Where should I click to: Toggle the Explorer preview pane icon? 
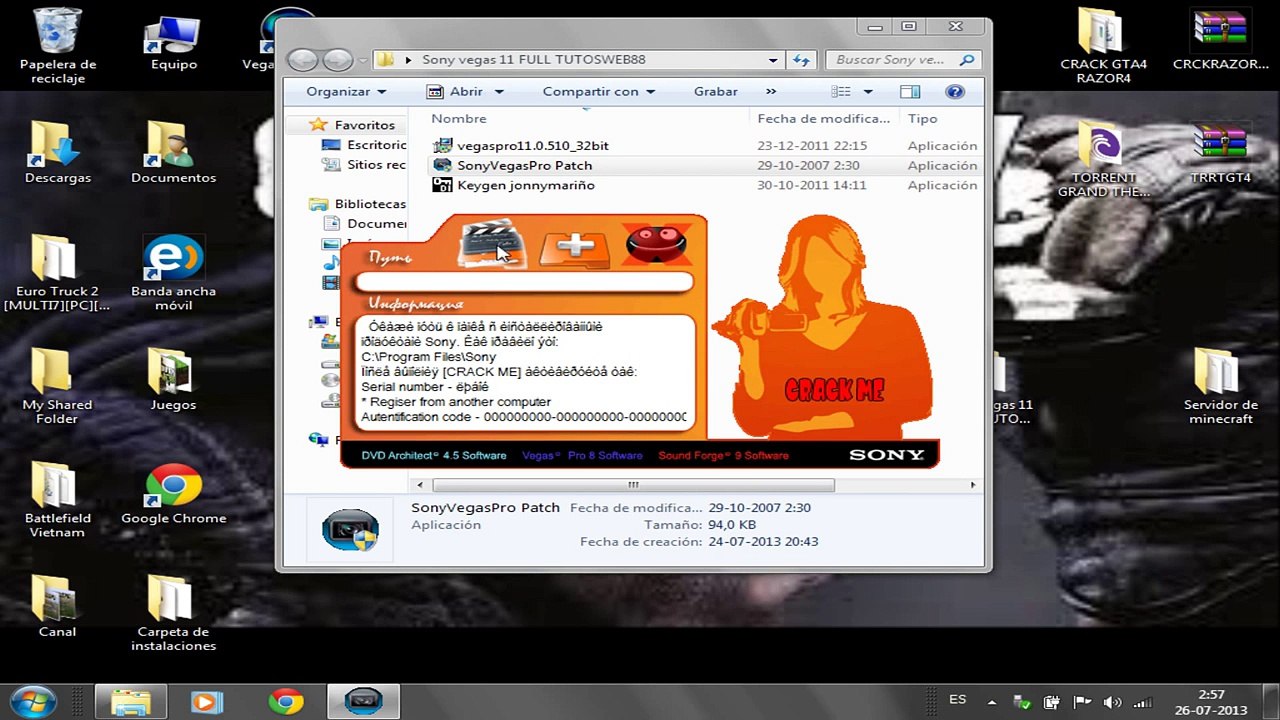tap(910, 92)
